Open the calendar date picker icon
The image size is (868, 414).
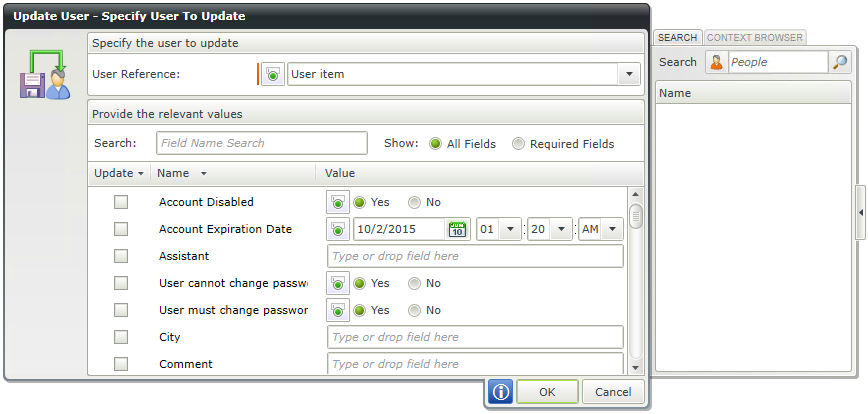pos(457,229)
